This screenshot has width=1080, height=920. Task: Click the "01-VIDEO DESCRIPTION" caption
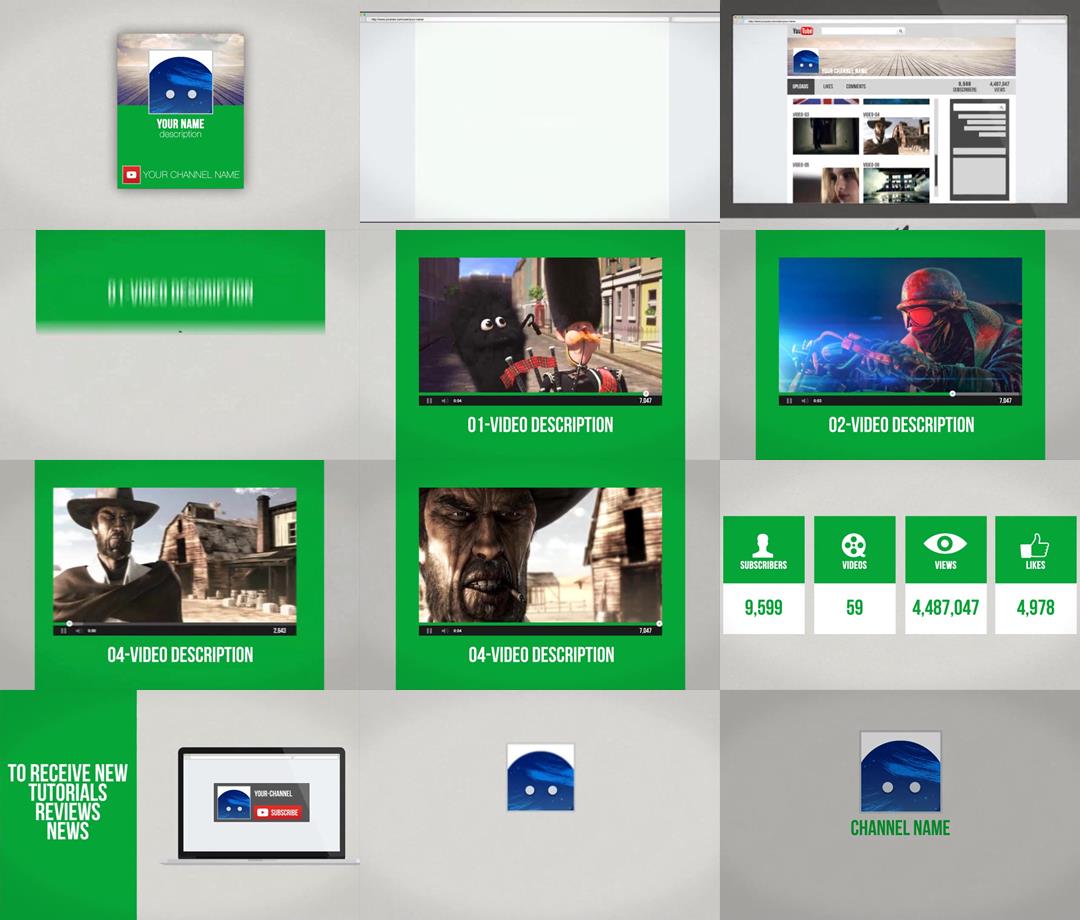[540, 425]
